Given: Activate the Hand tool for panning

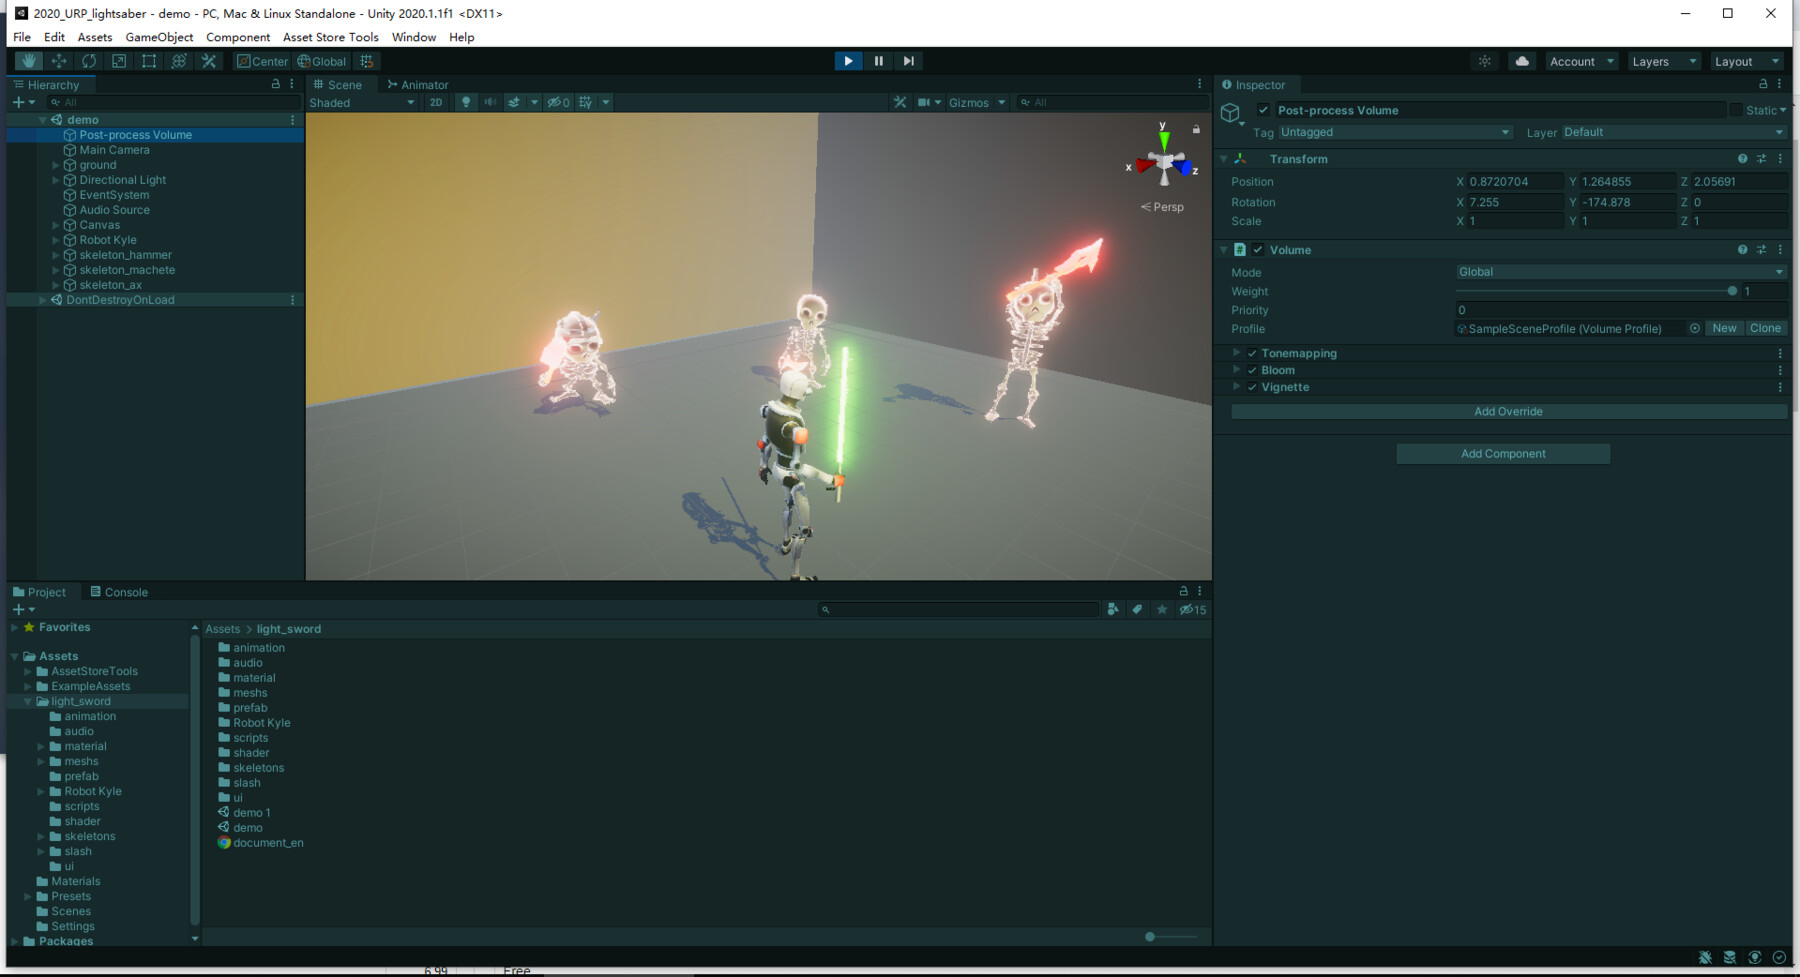Looking at the screenshot, I should point(28,60).
